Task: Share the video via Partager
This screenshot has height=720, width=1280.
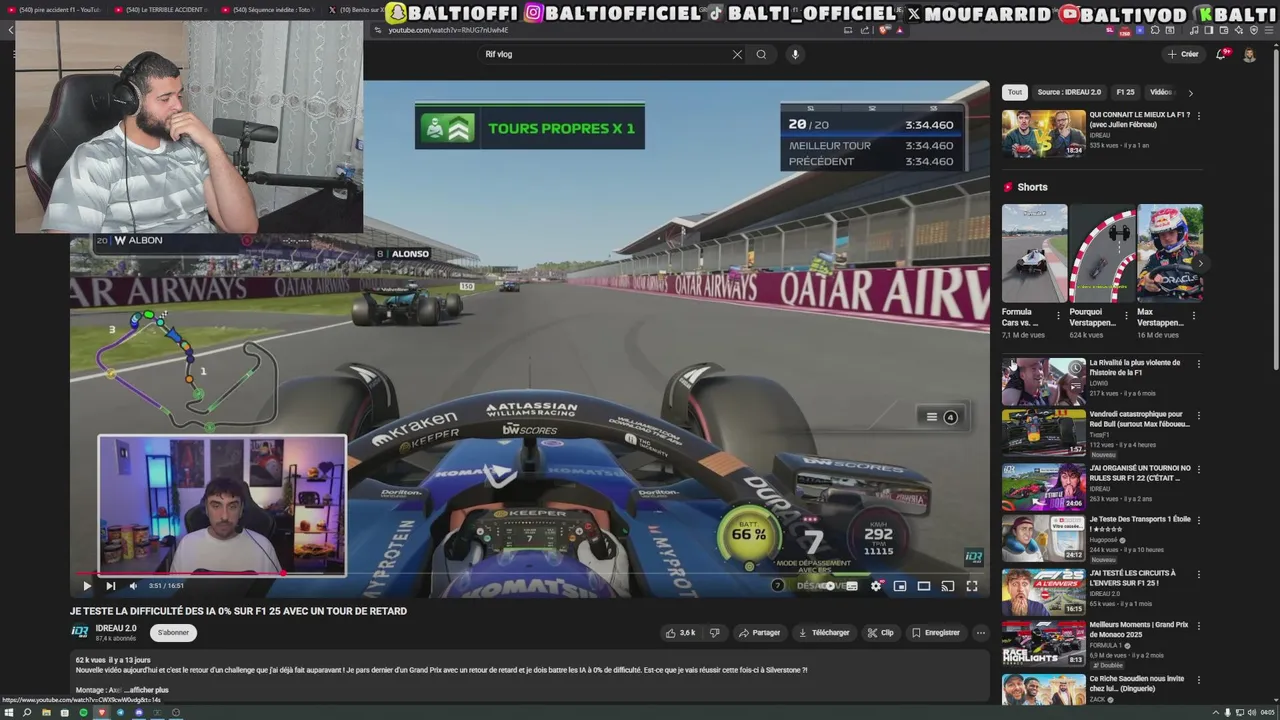Action: (x=759, y=632)
